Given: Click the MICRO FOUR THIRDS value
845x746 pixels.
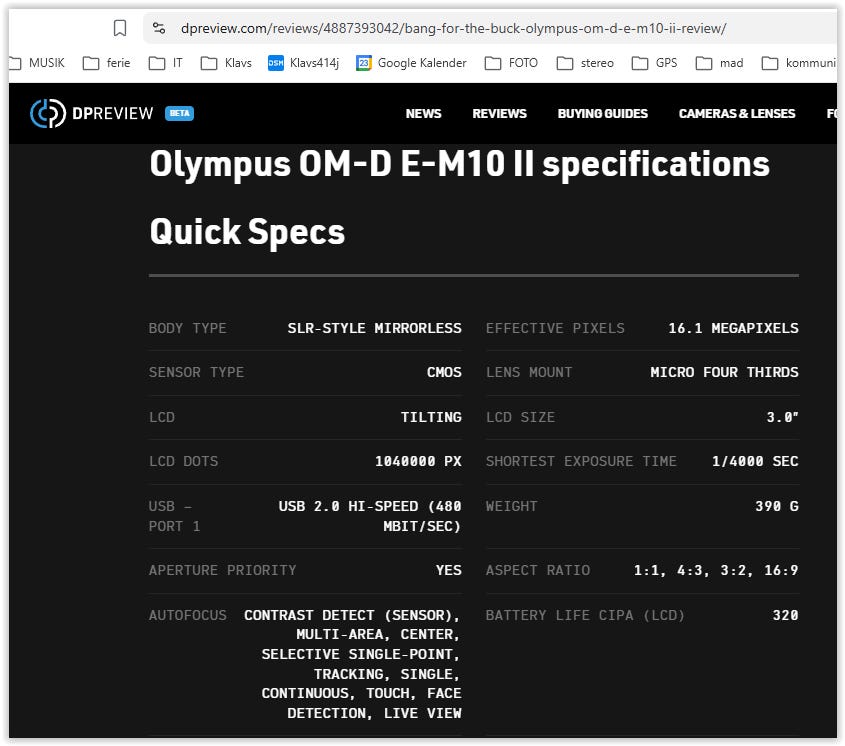Looking at the screenshot, I should (x=724, y=372).
